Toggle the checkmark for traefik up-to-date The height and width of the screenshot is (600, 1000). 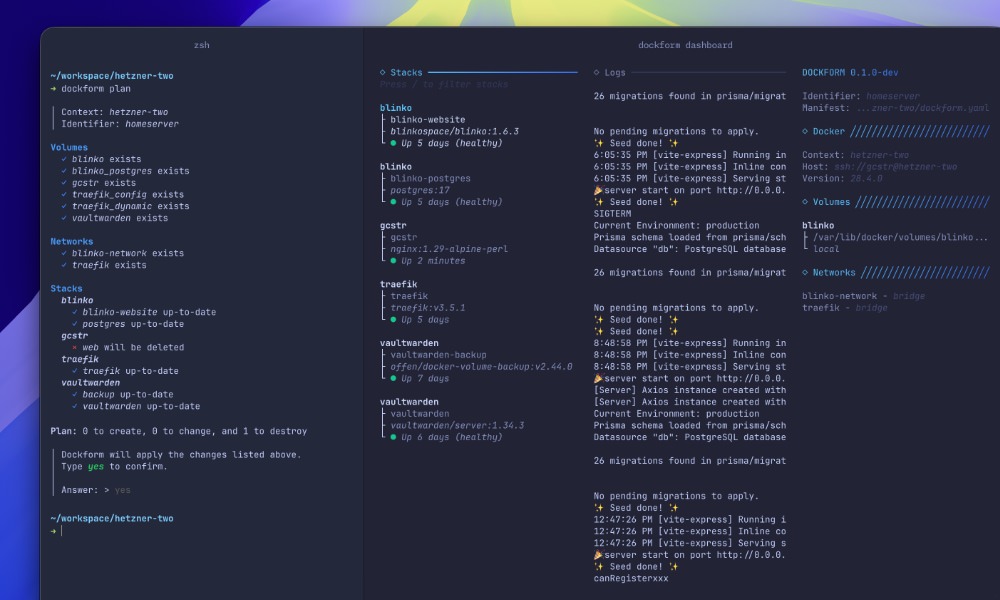click(75, 370)
